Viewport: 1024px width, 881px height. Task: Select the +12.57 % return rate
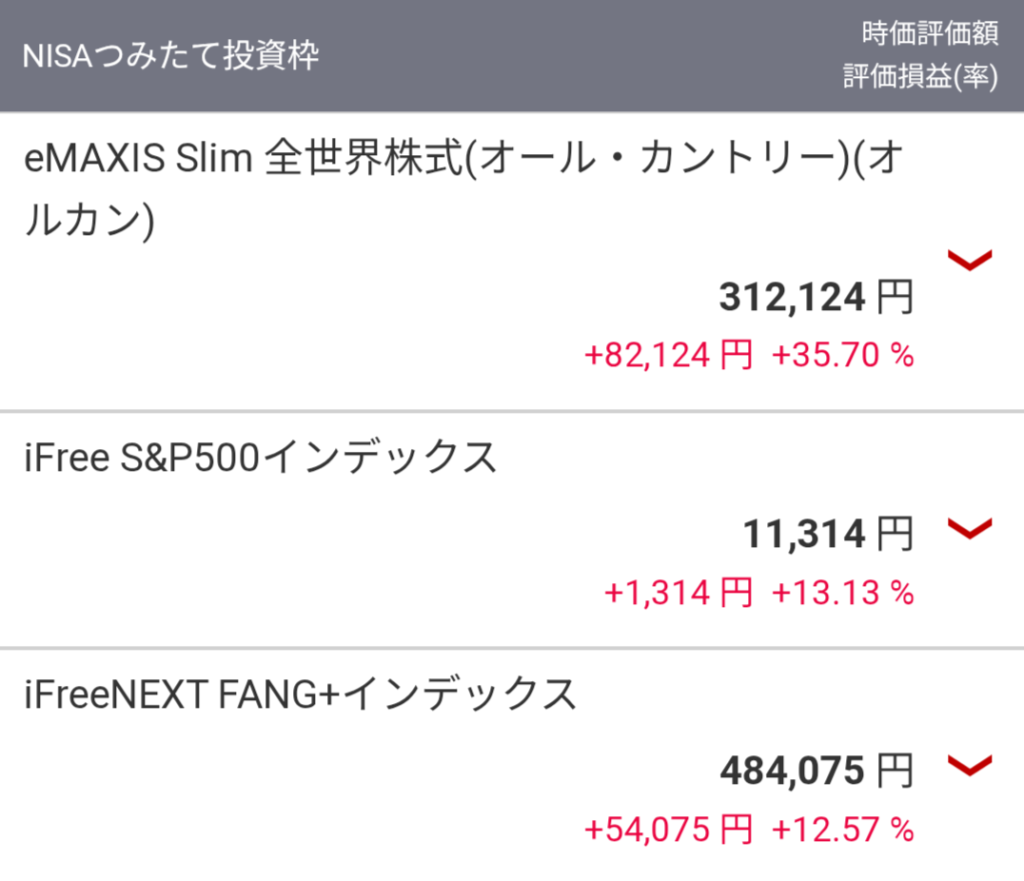pyautogui.click(x=842, y=829)
